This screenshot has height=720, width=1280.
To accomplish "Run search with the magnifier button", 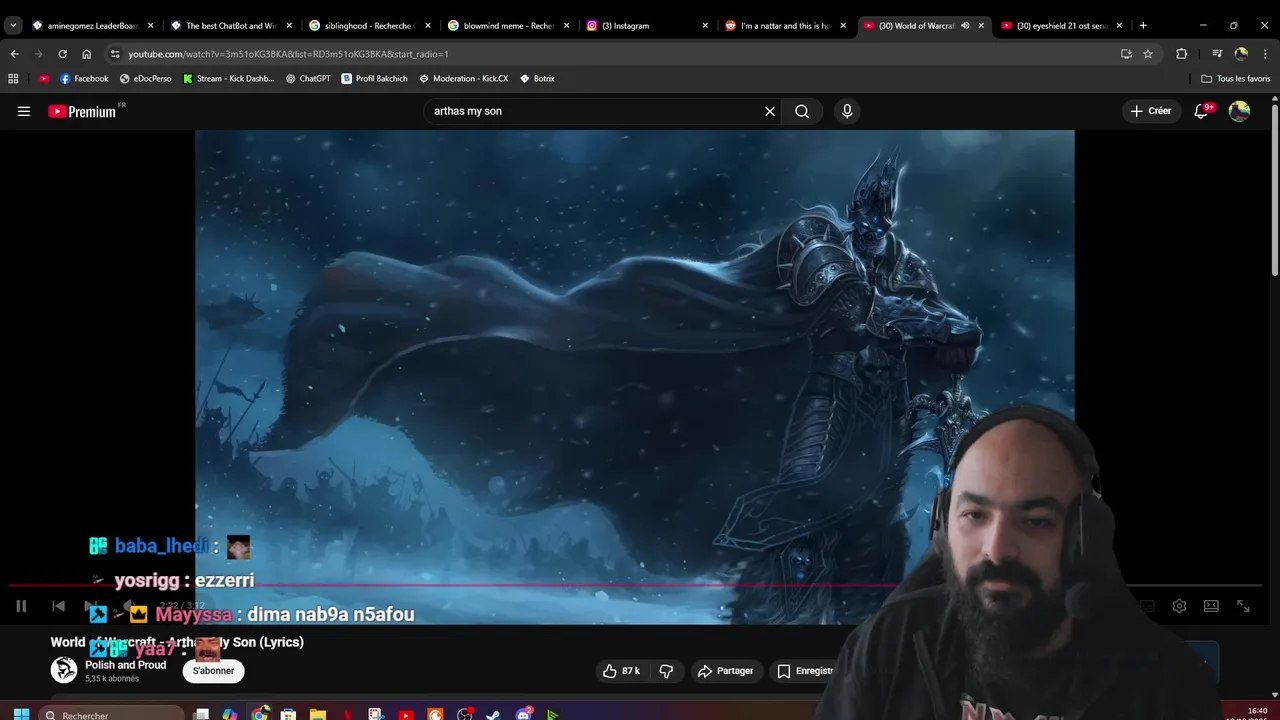I will 802,111.
